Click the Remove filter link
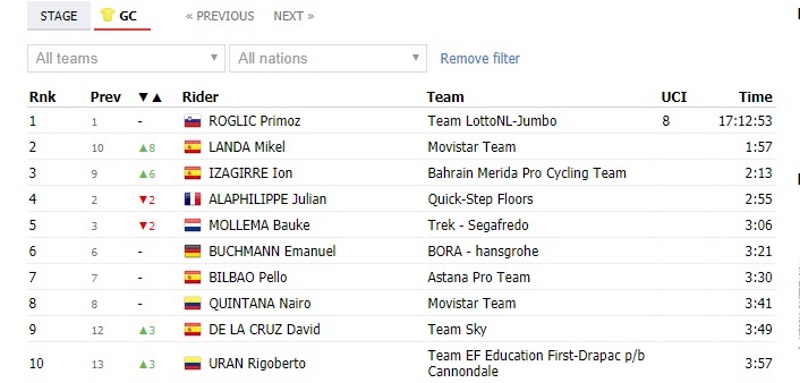This screenshot has height=383, width=800. [x=480, y=58]
